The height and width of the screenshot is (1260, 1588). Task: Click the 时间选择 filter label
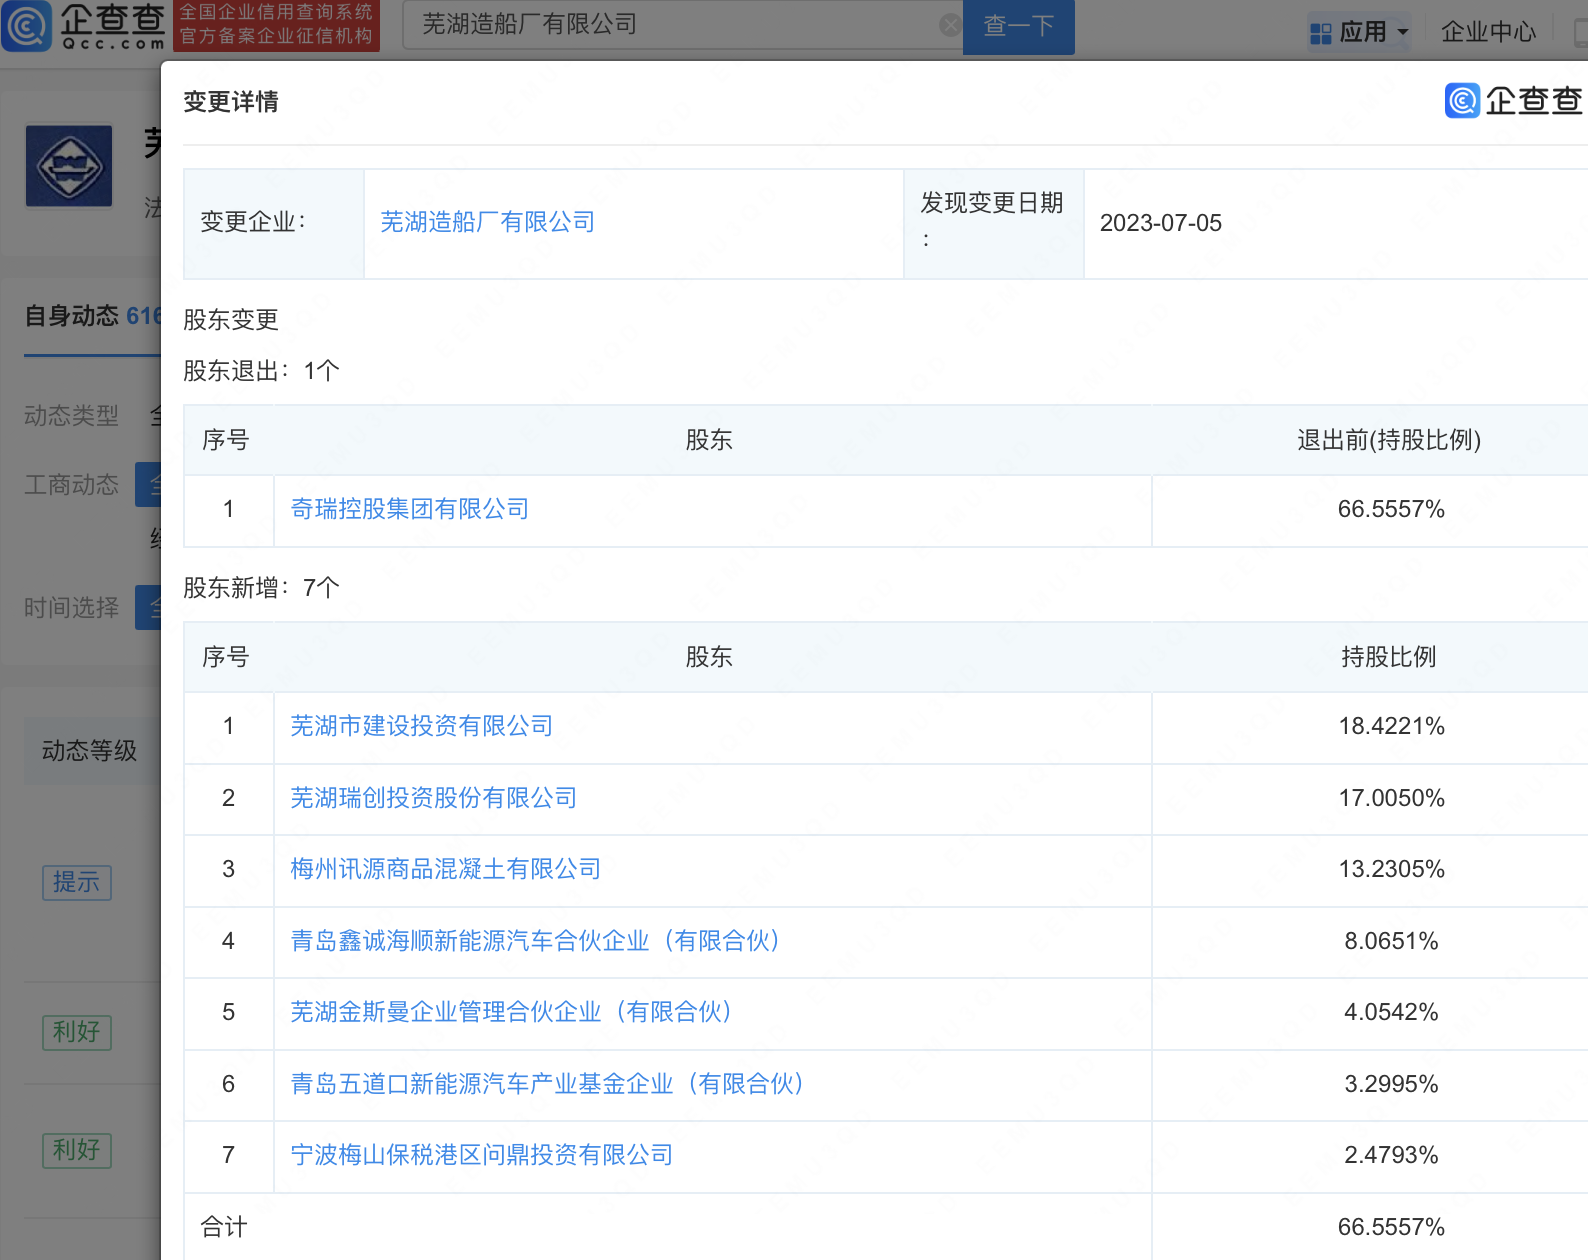(71, 608)
